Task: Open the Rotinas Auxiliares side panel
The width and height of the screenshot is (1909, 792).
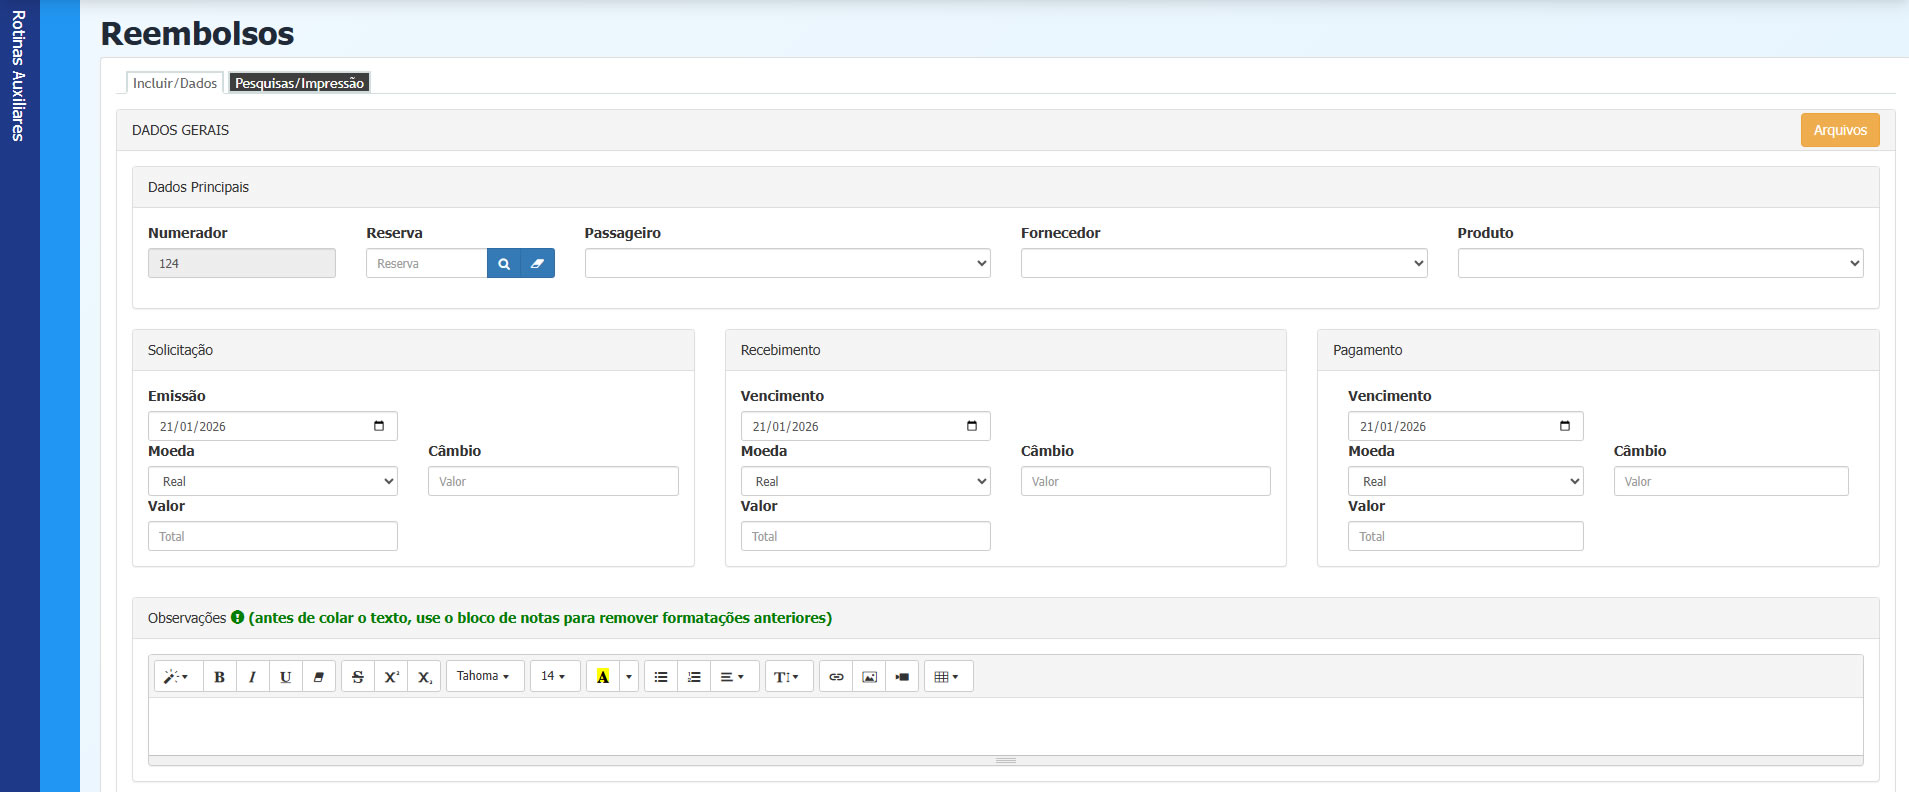Action: (19, 76)
